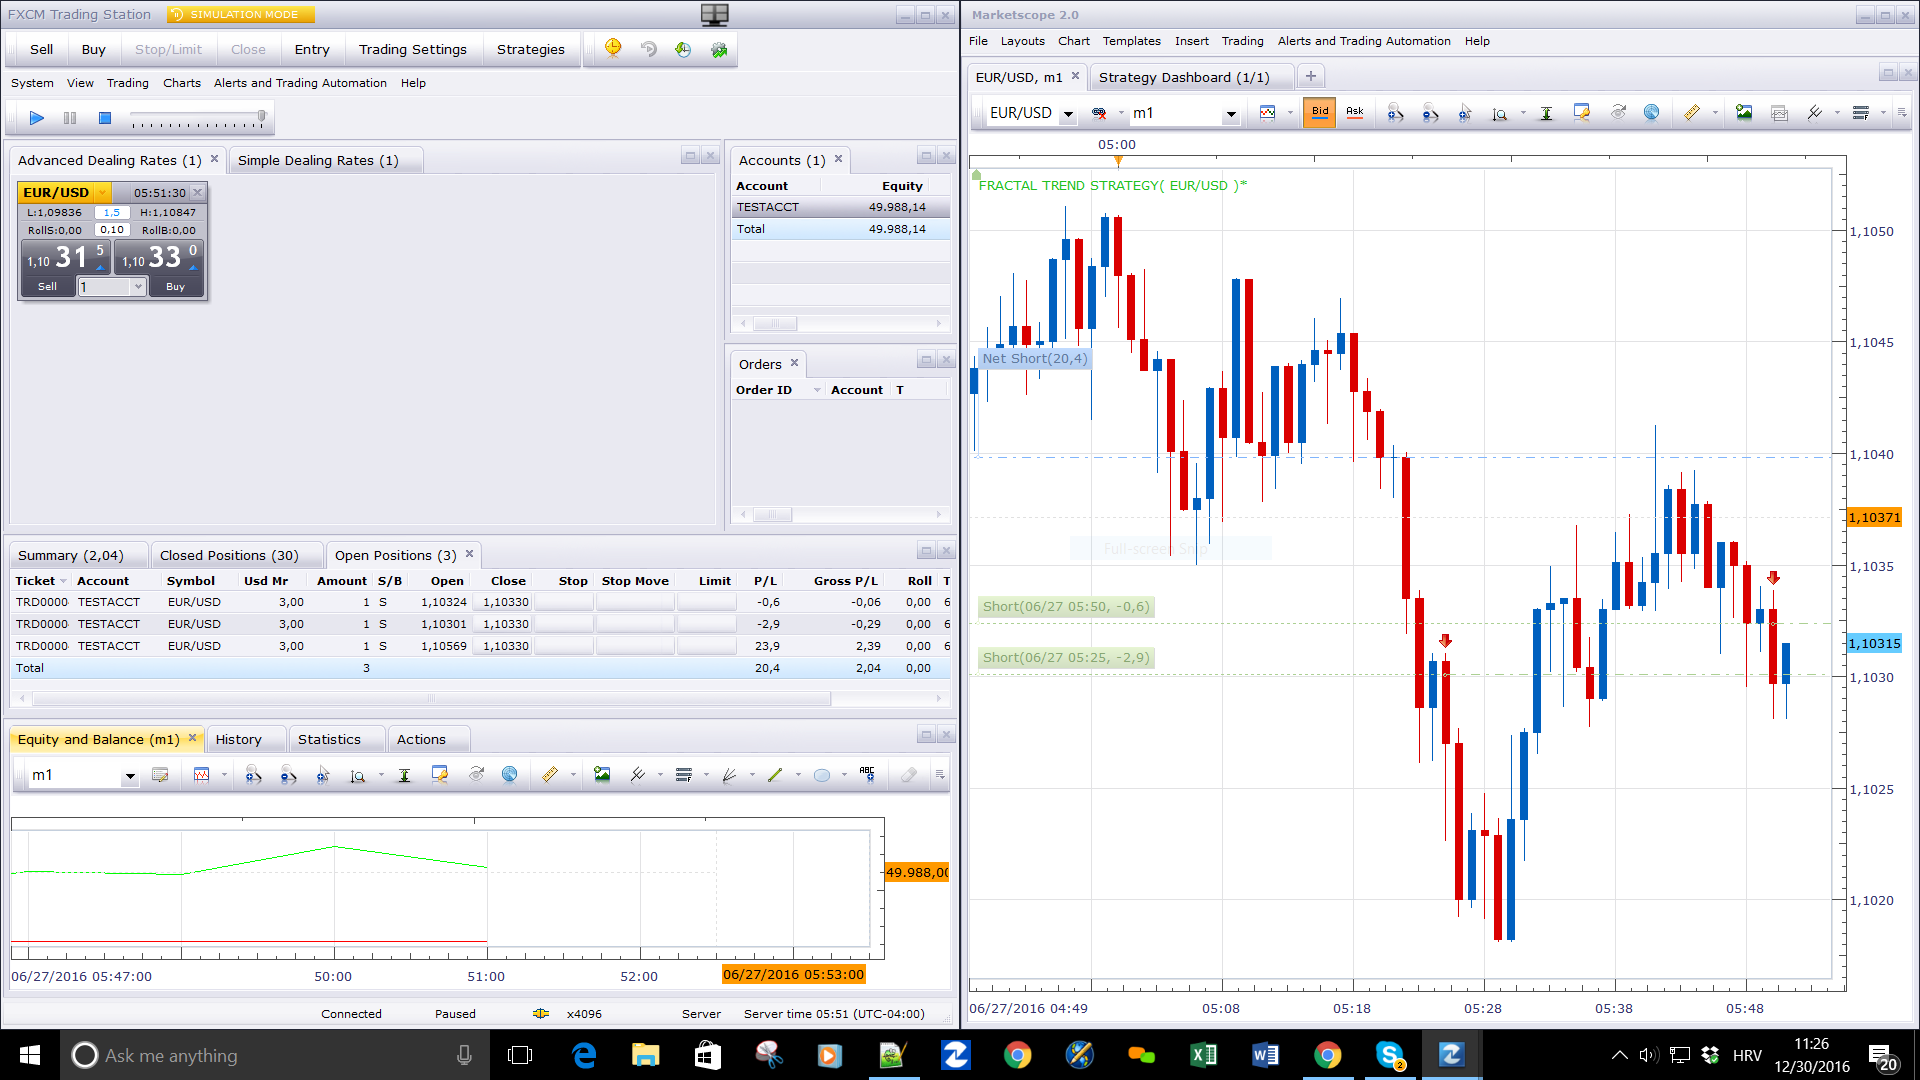Click the Marketscope cursor zoom tool
Image resolution: width=1920 pixels, height=1080 pixels.
[x=1465, y=113]
